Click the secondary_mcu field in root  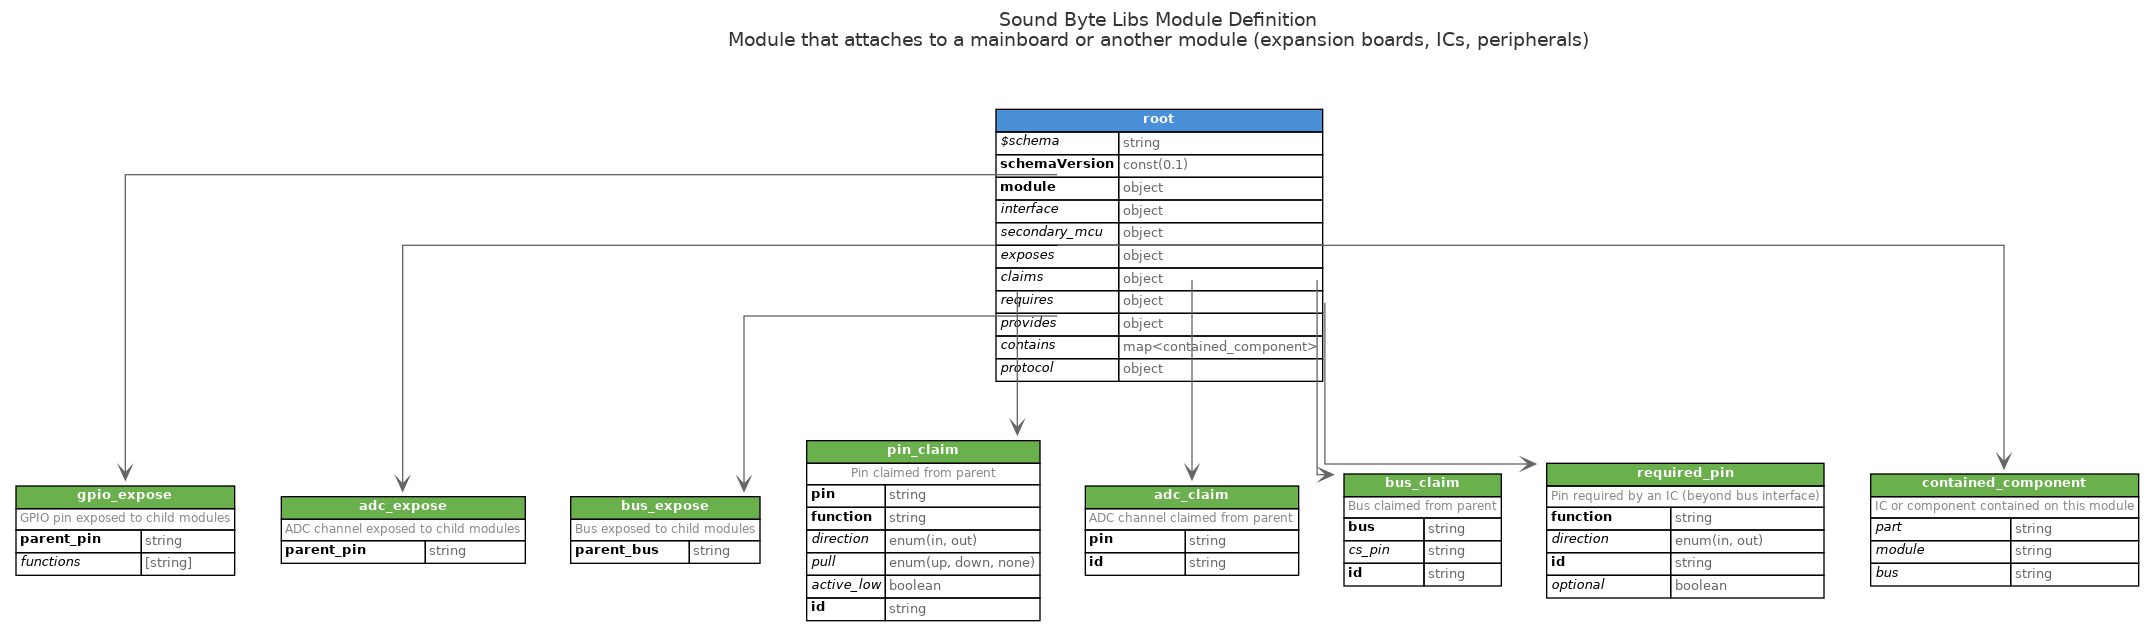(x=1051, y=233)
